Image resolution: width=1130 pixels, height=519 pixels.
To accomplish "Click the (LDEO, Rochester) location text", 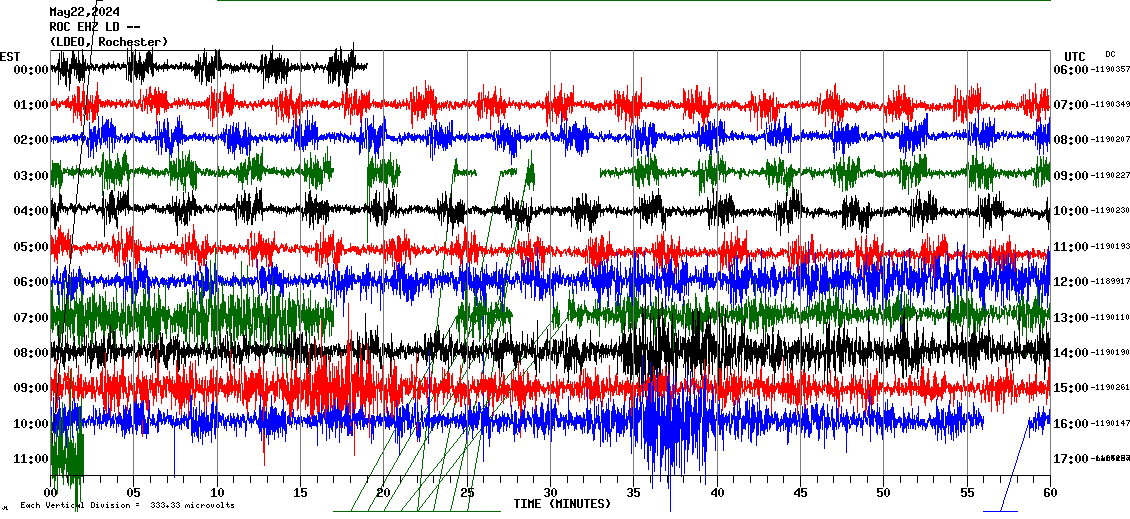I will (109, 41).
